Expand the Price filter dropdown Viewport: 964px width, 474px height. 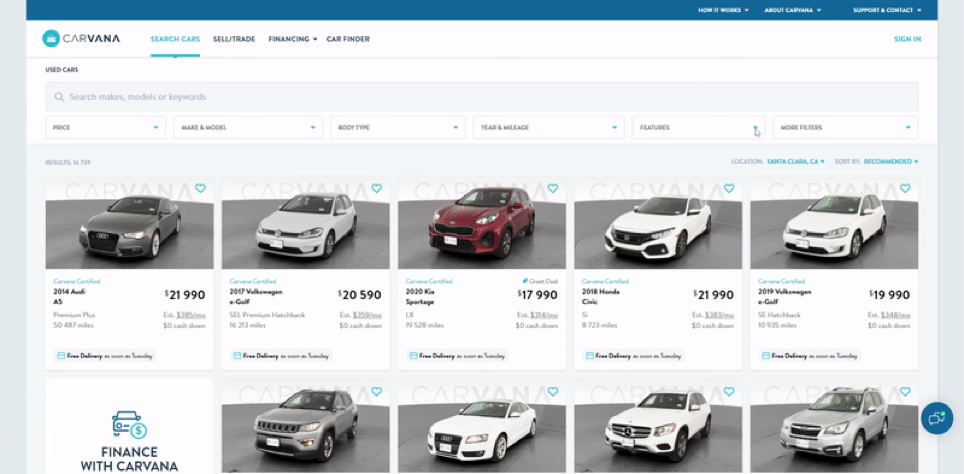tap(105, 128)
